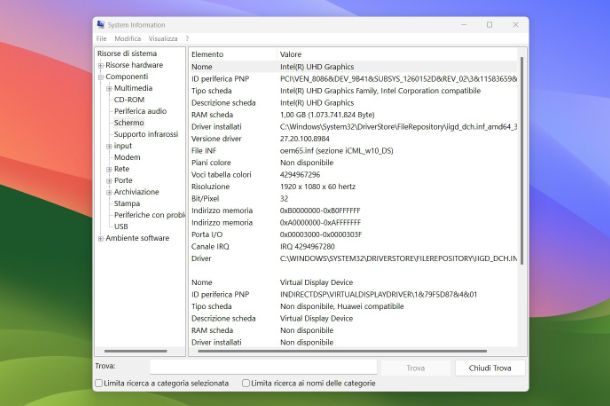The image size is (610, 406).
Task: Maximize the System Information window
Action: click(x=489, y=24)
